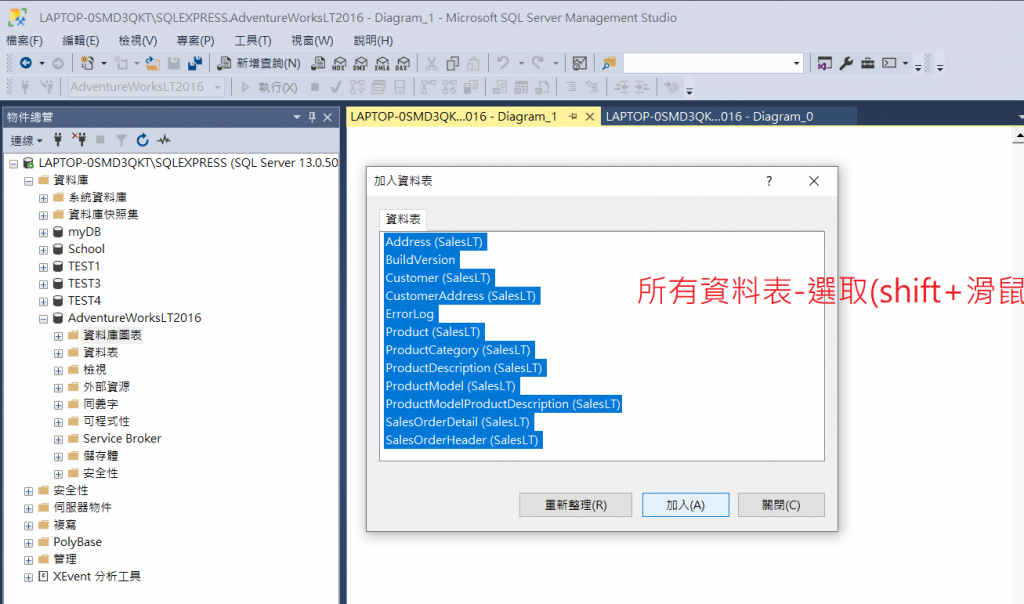
Task: Close the 物件總管 panel
Action: pos(328,117)
